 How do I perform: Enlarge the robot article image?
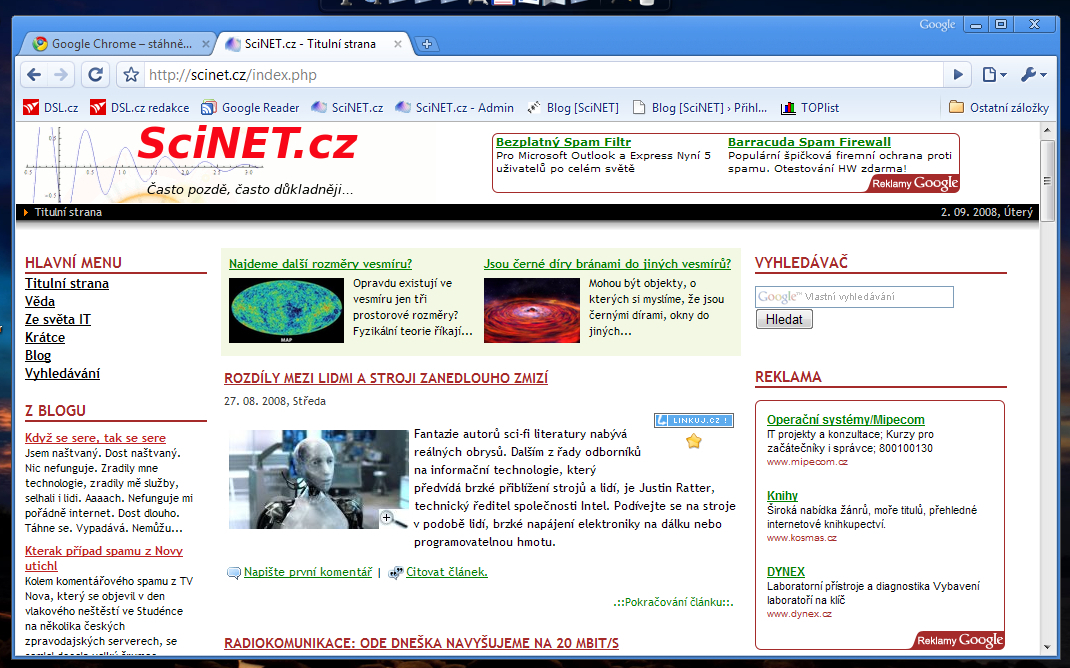coord(319,479)
